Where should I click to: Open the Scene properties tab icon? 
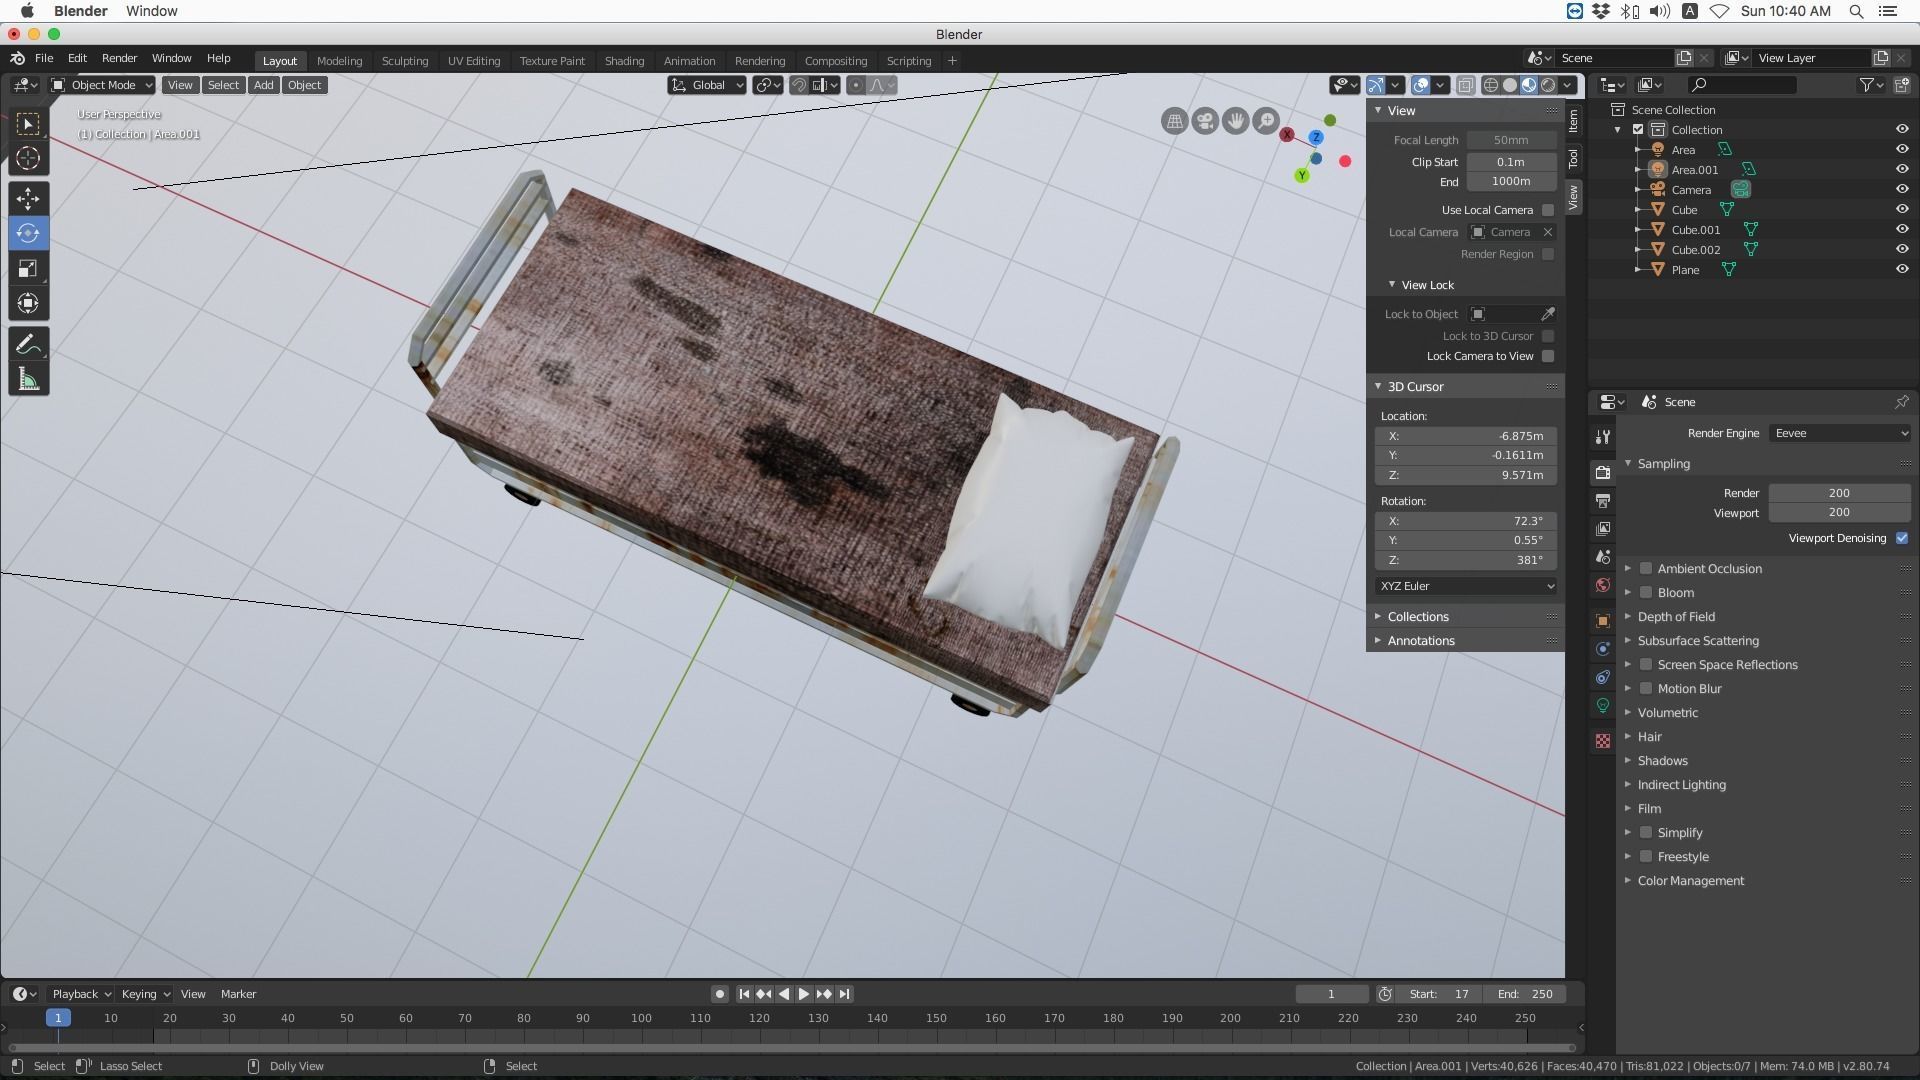click(1603, 557)
